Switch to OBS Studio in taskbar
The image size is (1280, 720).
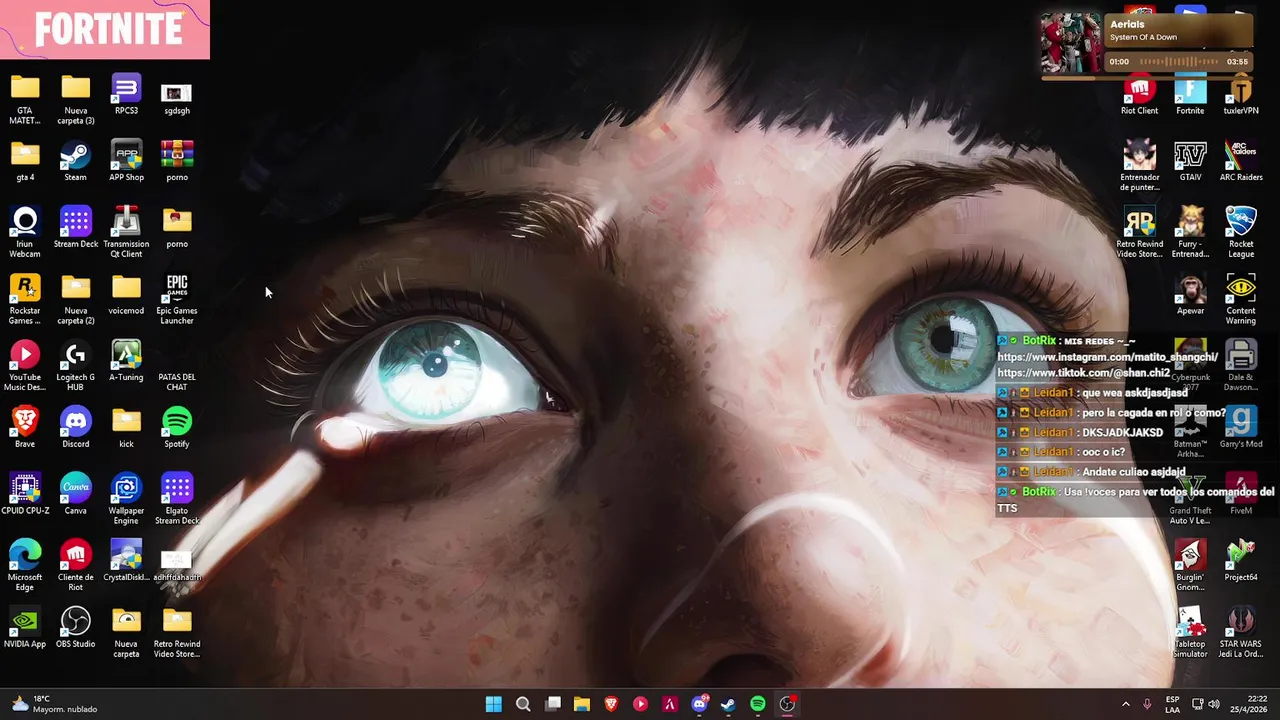tap(787, 704)
